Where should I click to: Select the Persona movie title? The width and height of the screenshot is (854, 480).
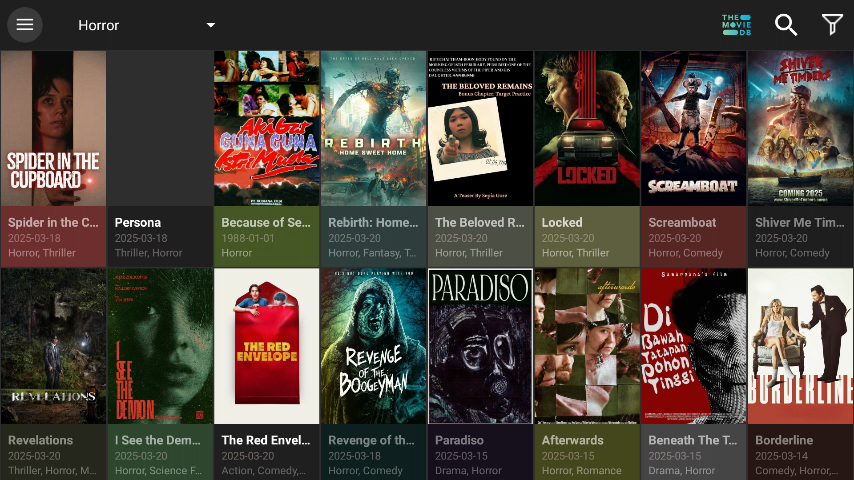138,222
